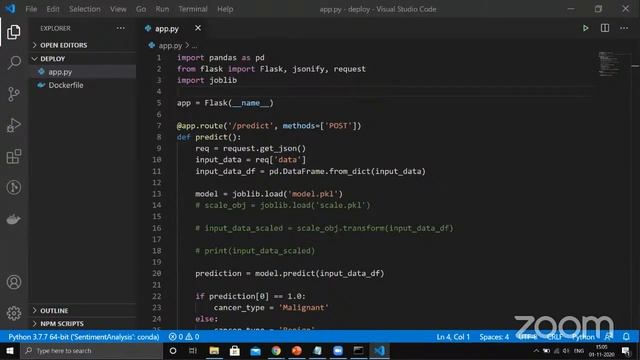Open the Source Control view
Screen dimensions: 640x360
coord(13,94)
